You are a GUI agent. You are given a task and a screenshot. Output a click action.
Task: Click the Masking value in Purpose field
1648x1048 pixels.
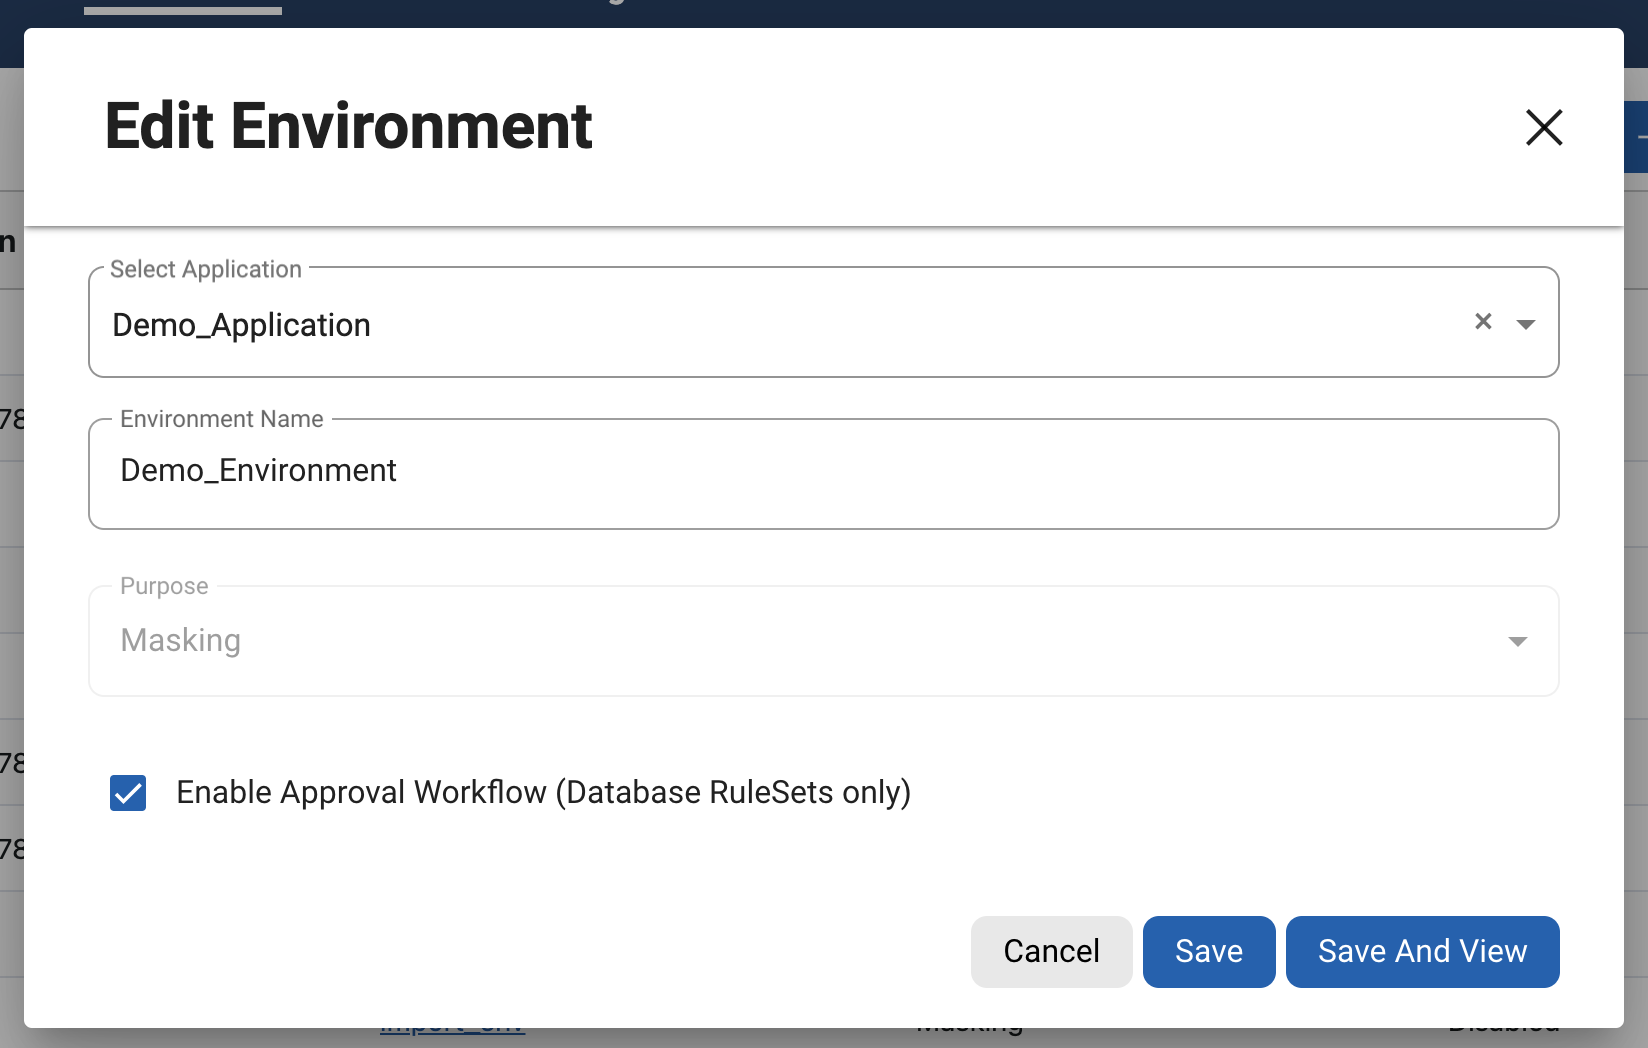pos(181,640)
